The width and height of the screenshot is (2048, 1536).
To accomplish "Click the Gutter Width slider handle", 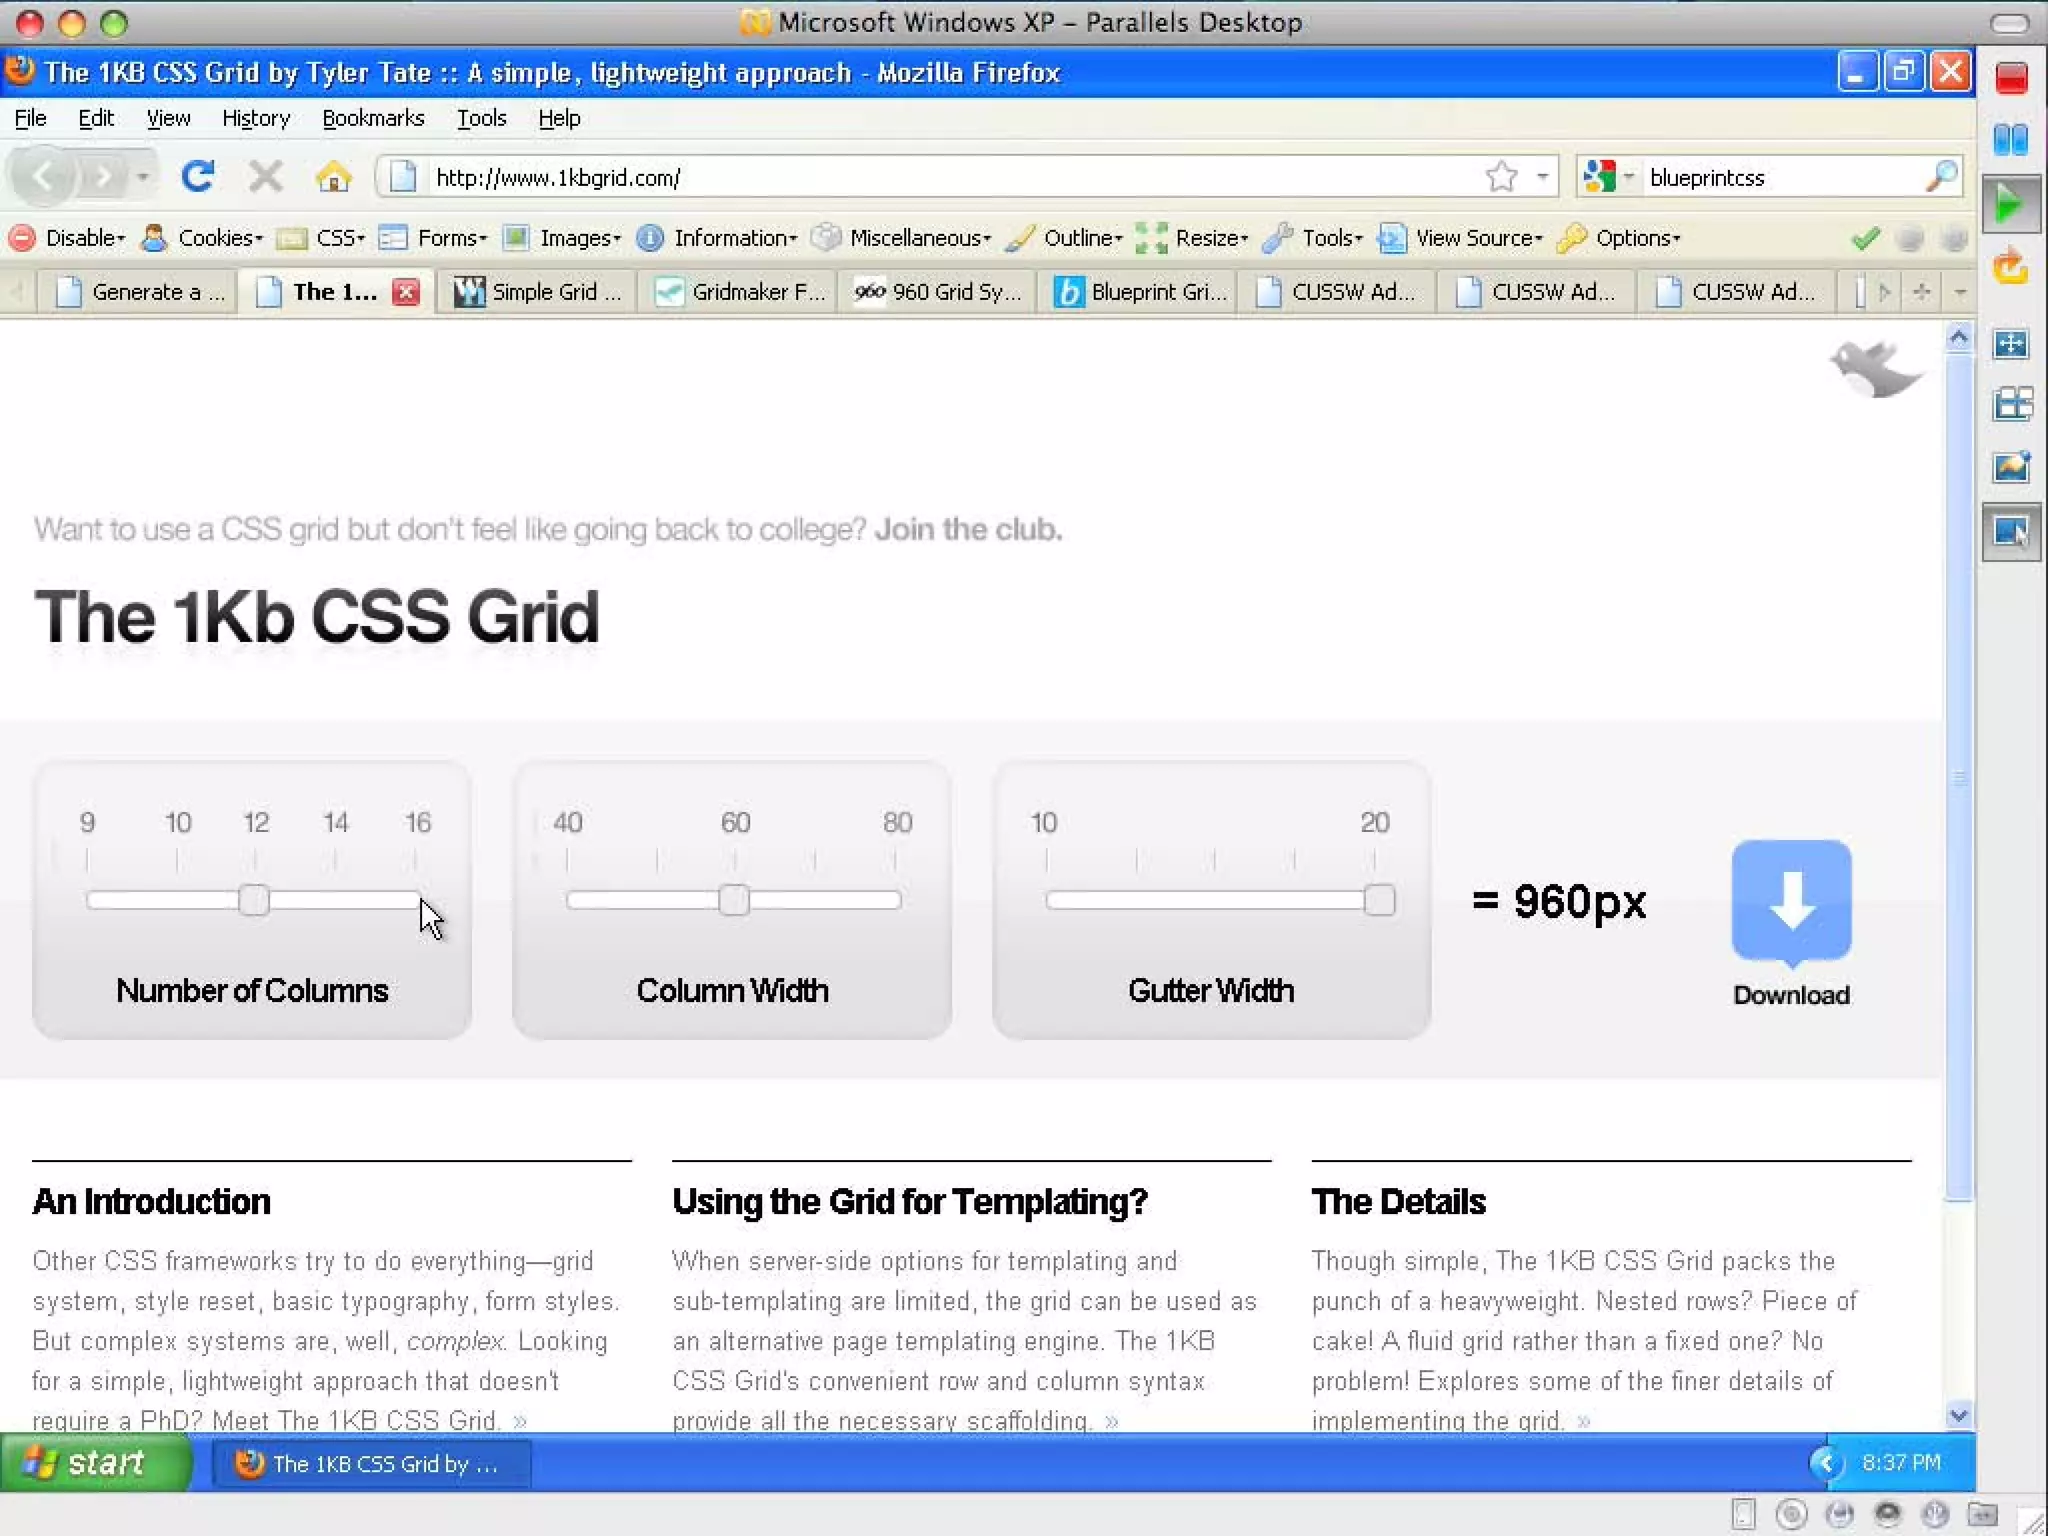I will coord(1379,900).
